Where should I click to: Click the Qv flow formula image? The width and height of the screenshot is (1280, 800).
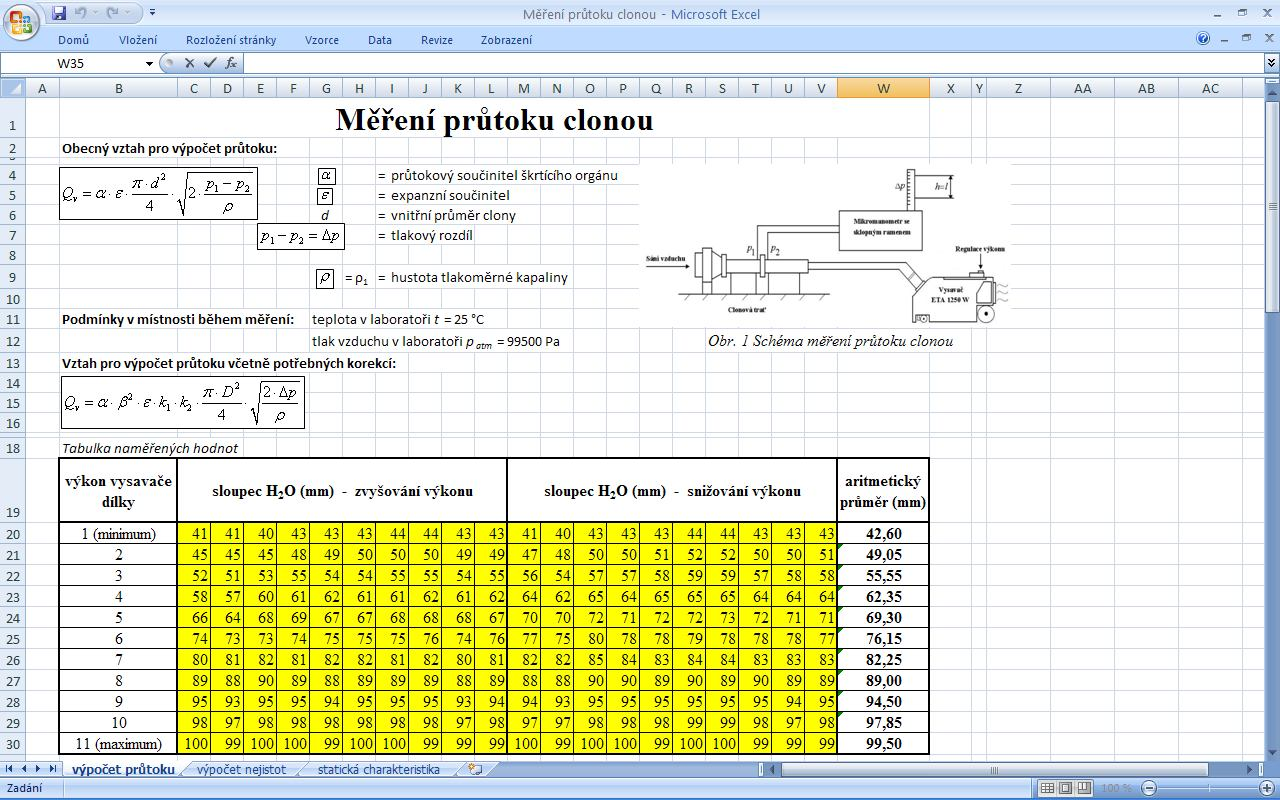(x=159, y=194)
